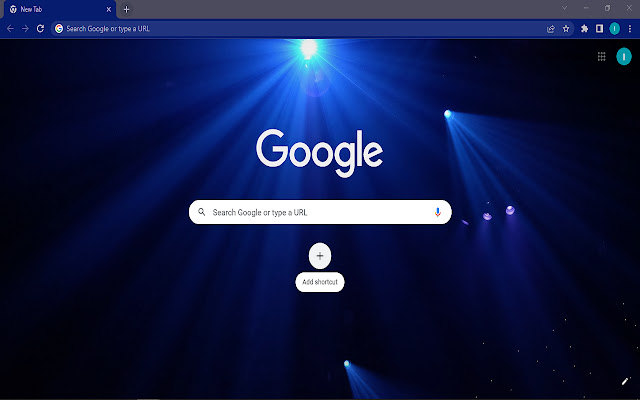Open Google account avatar on page
This screenshot has height=400, width=640.
pos(624,56)
